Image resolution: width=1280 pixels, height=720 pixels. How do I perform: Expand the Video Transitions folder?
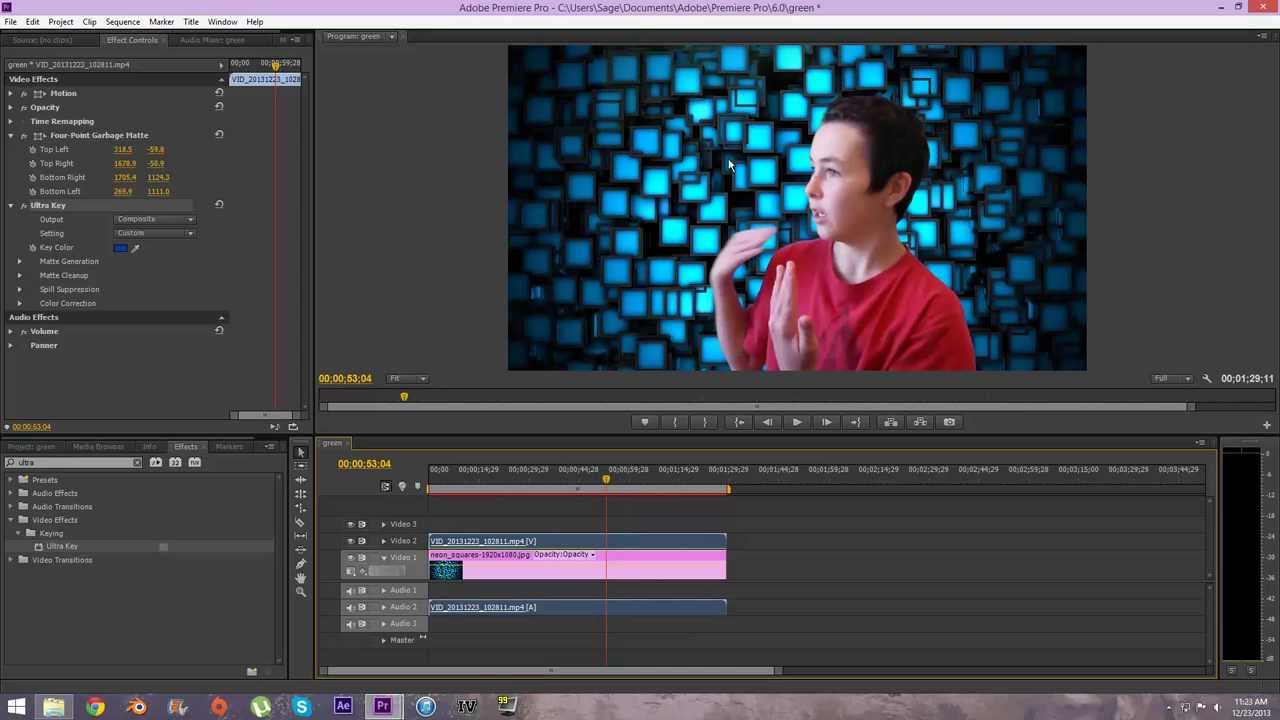(10, 560)
